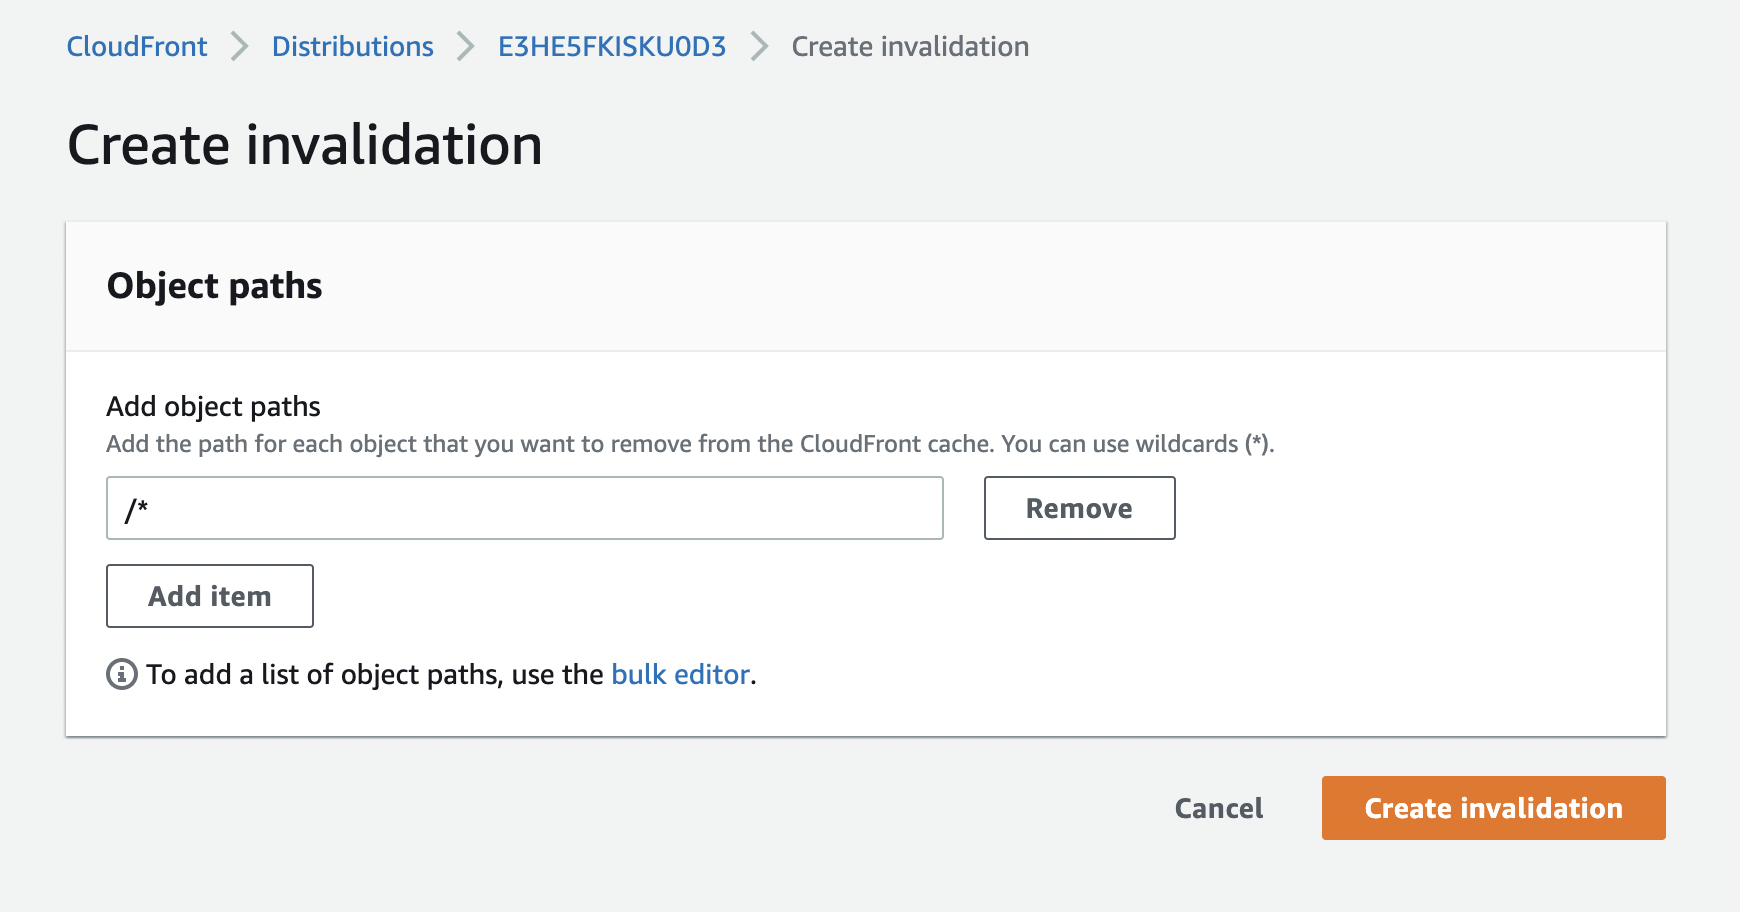Screen dimensions: 1740x912
Task: Click the chevron right after Distributions breadcrumb
Action: coord(466,47)
